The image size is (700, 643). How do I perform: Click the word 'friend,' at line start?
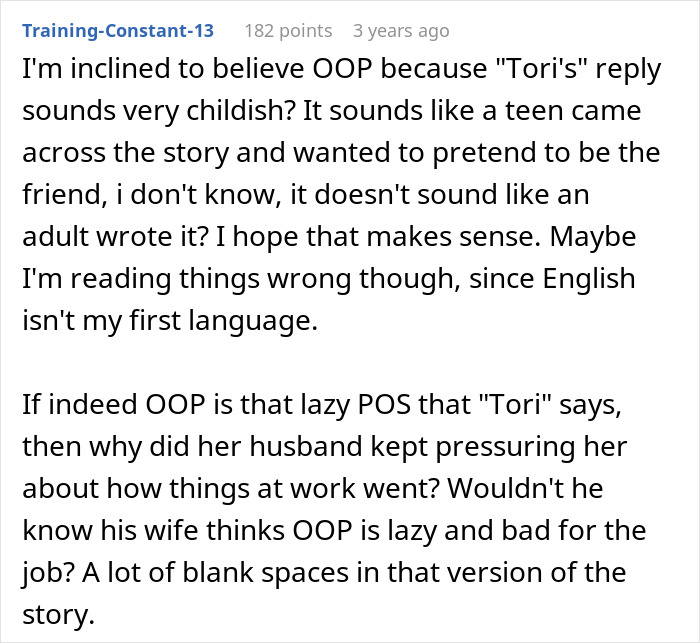[x=63, y=195]
